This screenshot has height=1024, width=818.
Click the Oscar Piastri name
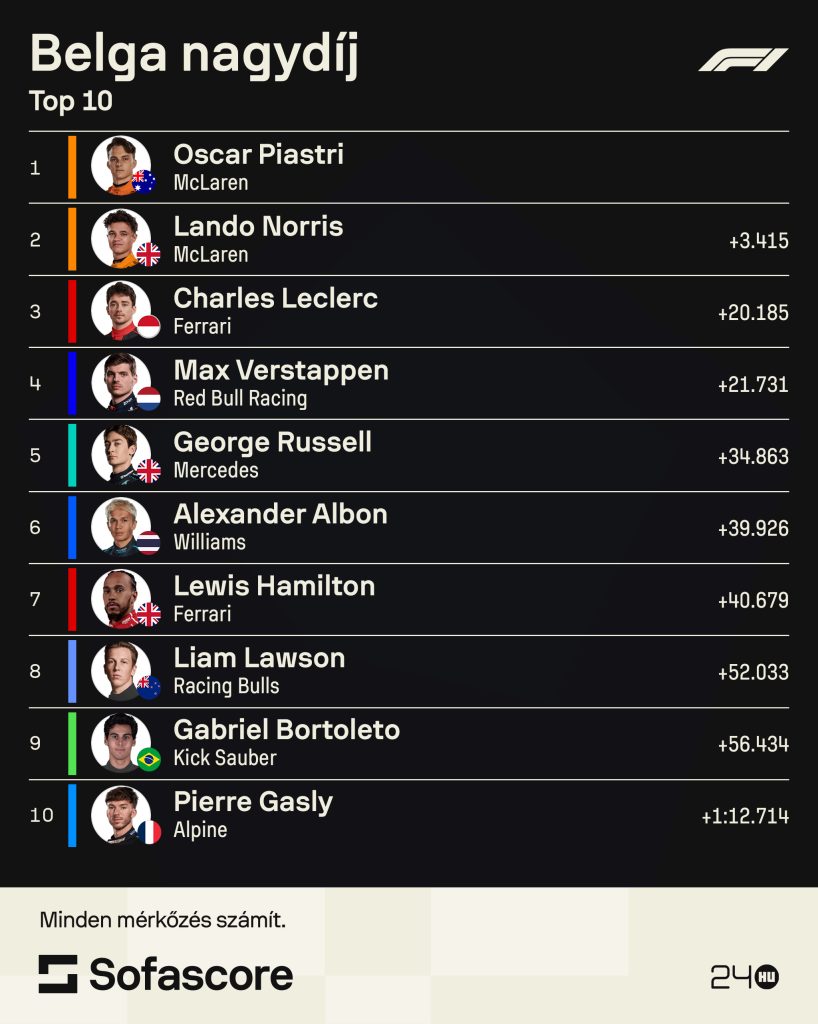click(258, 155)
